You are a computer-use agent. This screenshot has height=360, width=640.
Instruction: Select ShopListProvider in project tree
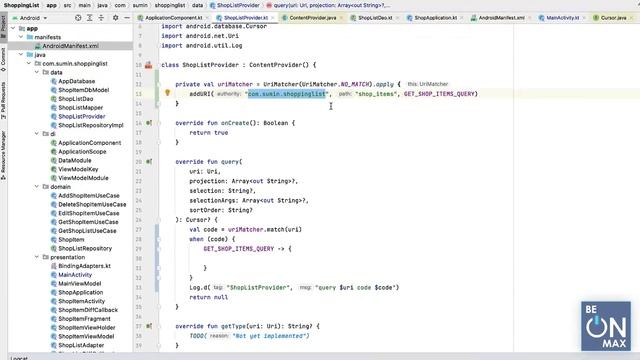pos(82,116)
